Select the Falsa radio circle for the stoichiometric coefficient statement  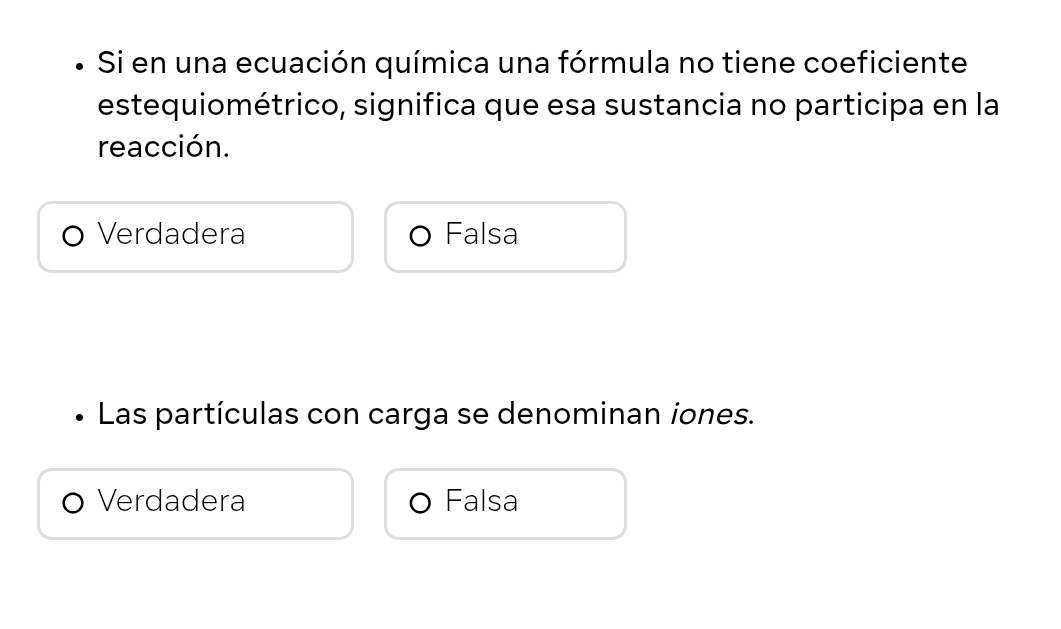tap(420, 236)
